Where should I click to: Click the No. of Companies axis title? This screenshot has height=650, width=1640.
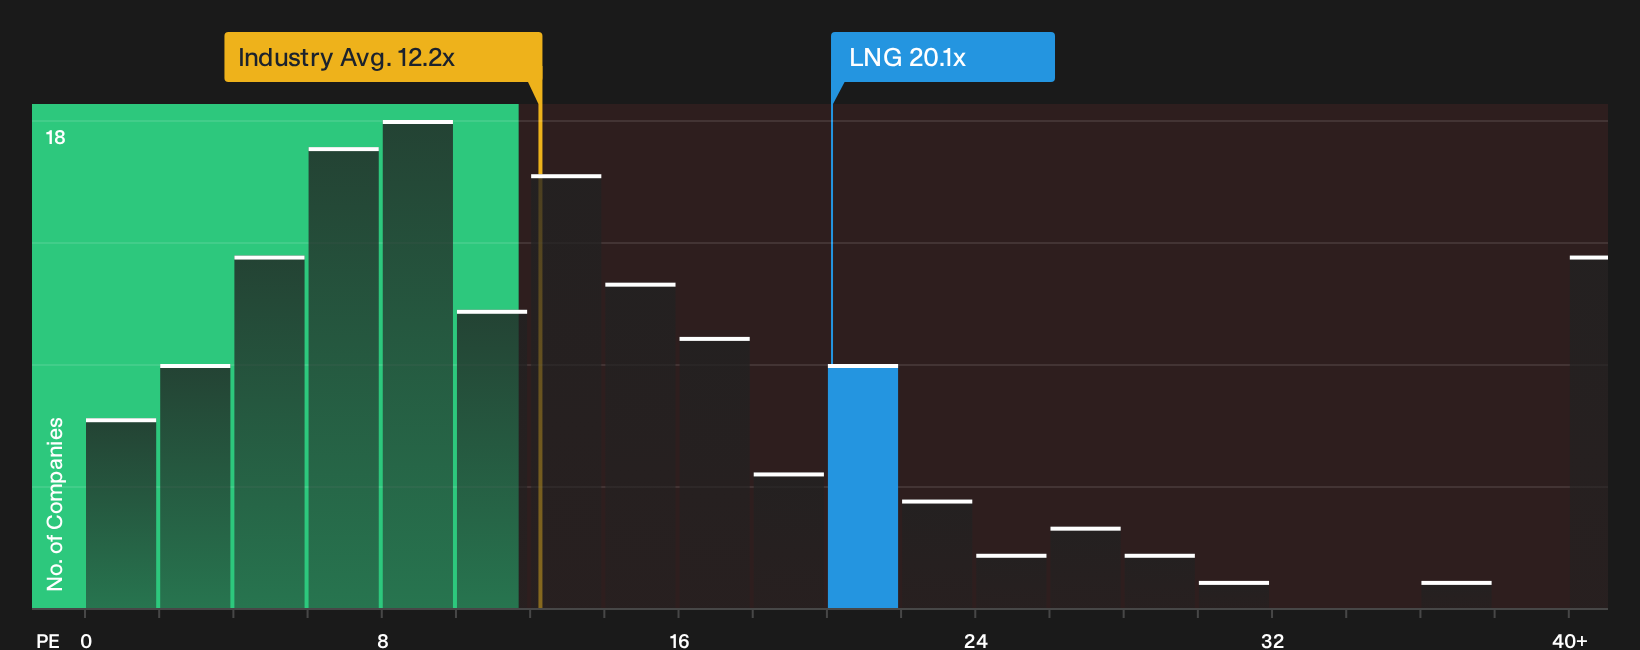(55, 504)
